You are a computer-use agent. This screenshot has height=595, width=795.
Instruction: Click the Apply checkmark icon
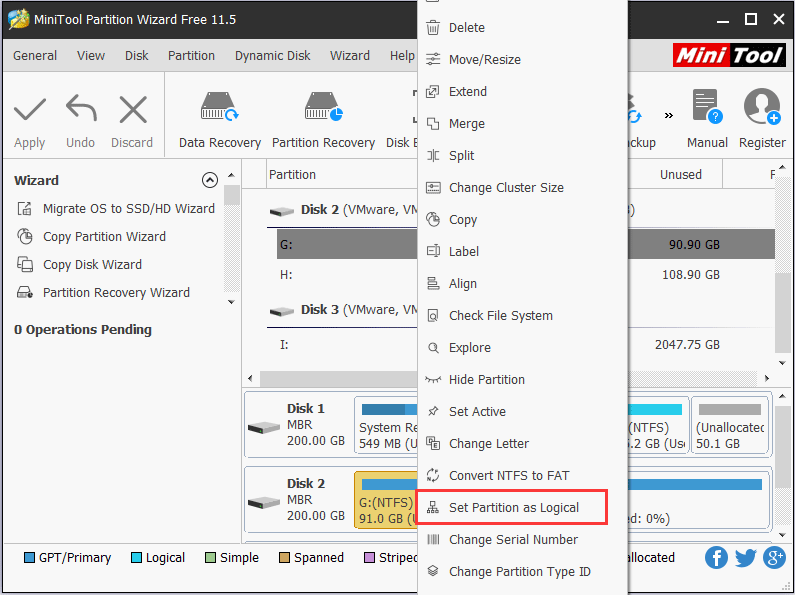[x=29, y=109]
